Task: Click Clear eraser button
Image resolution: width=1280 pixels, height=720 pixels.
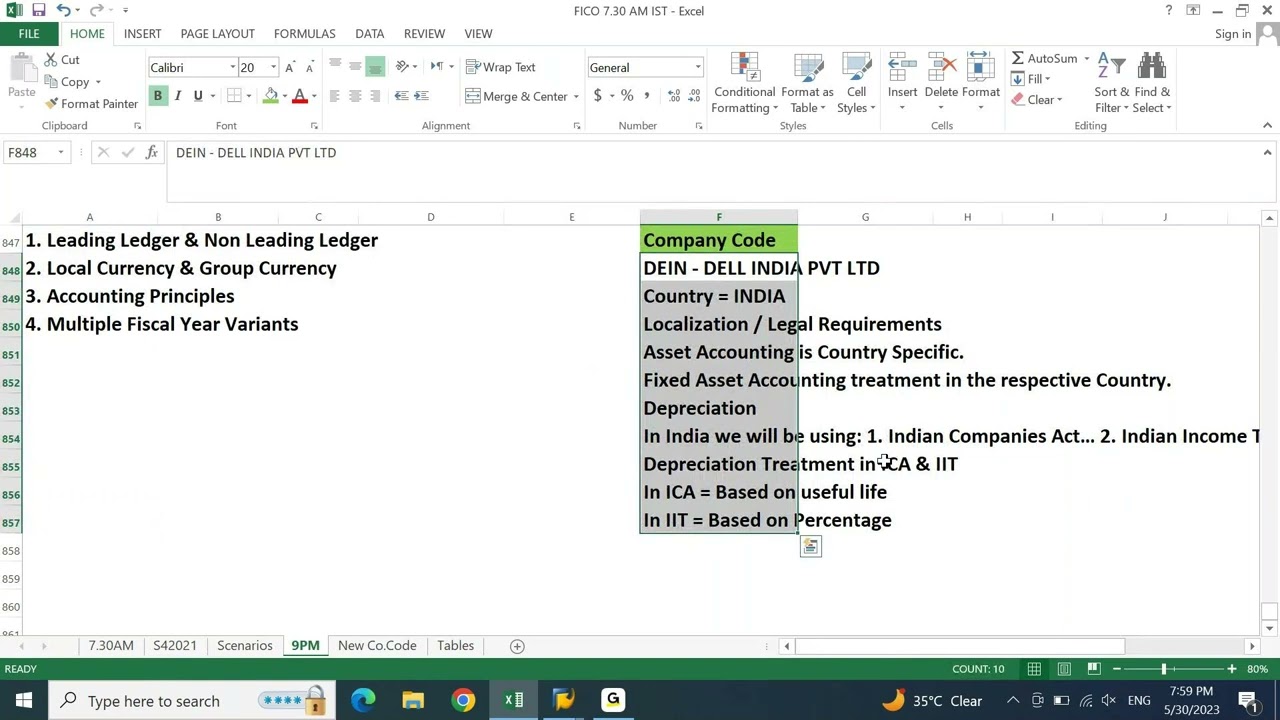Action: pos(1036,100)
